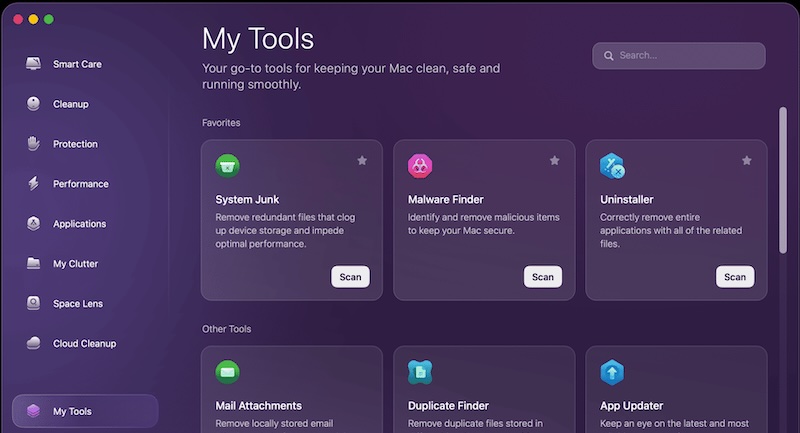
Task: Click the blue Uninstaller hexagon icon
Action: point(612,166)
